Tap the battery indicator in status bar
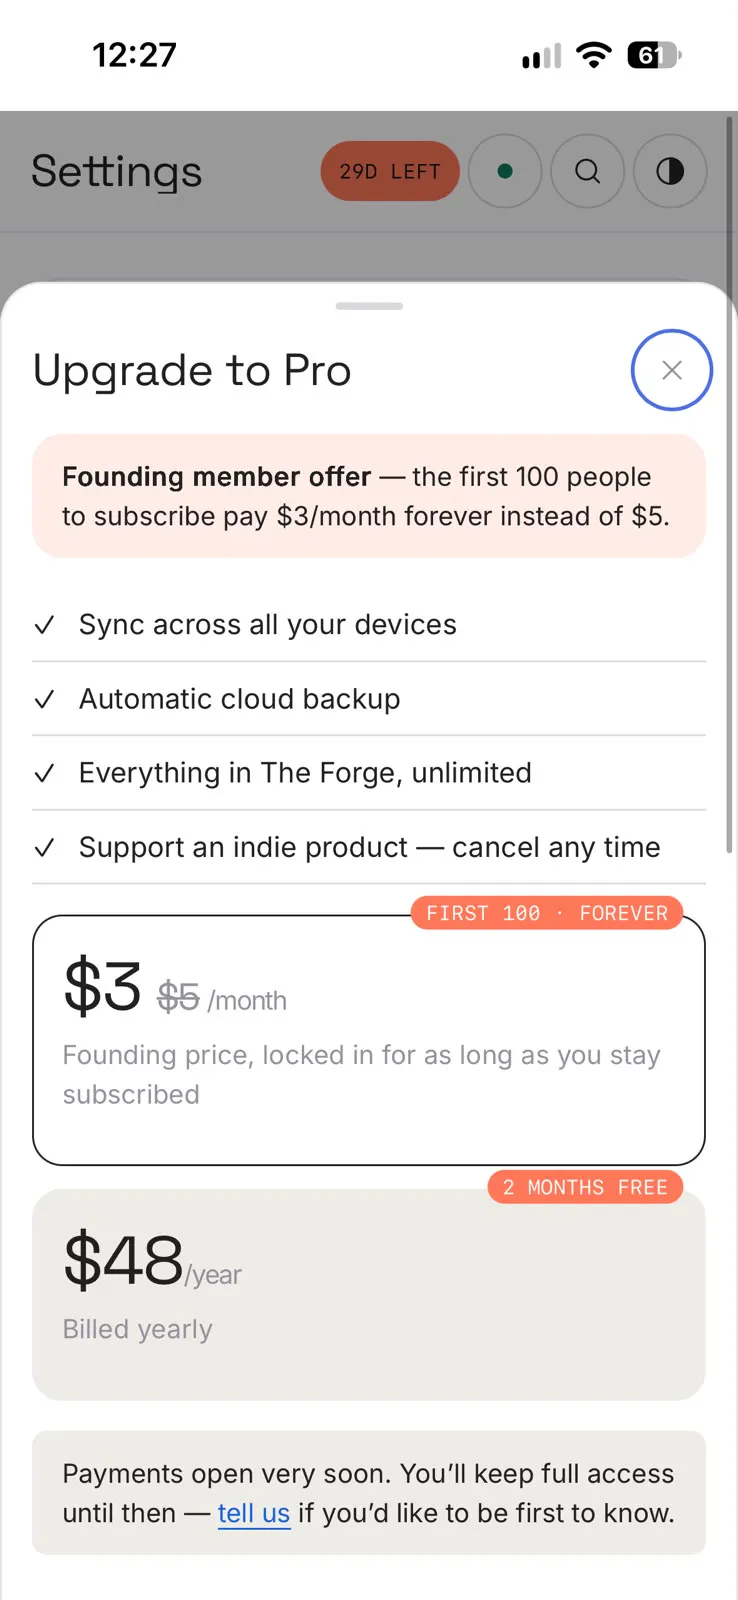 point(654,55)
